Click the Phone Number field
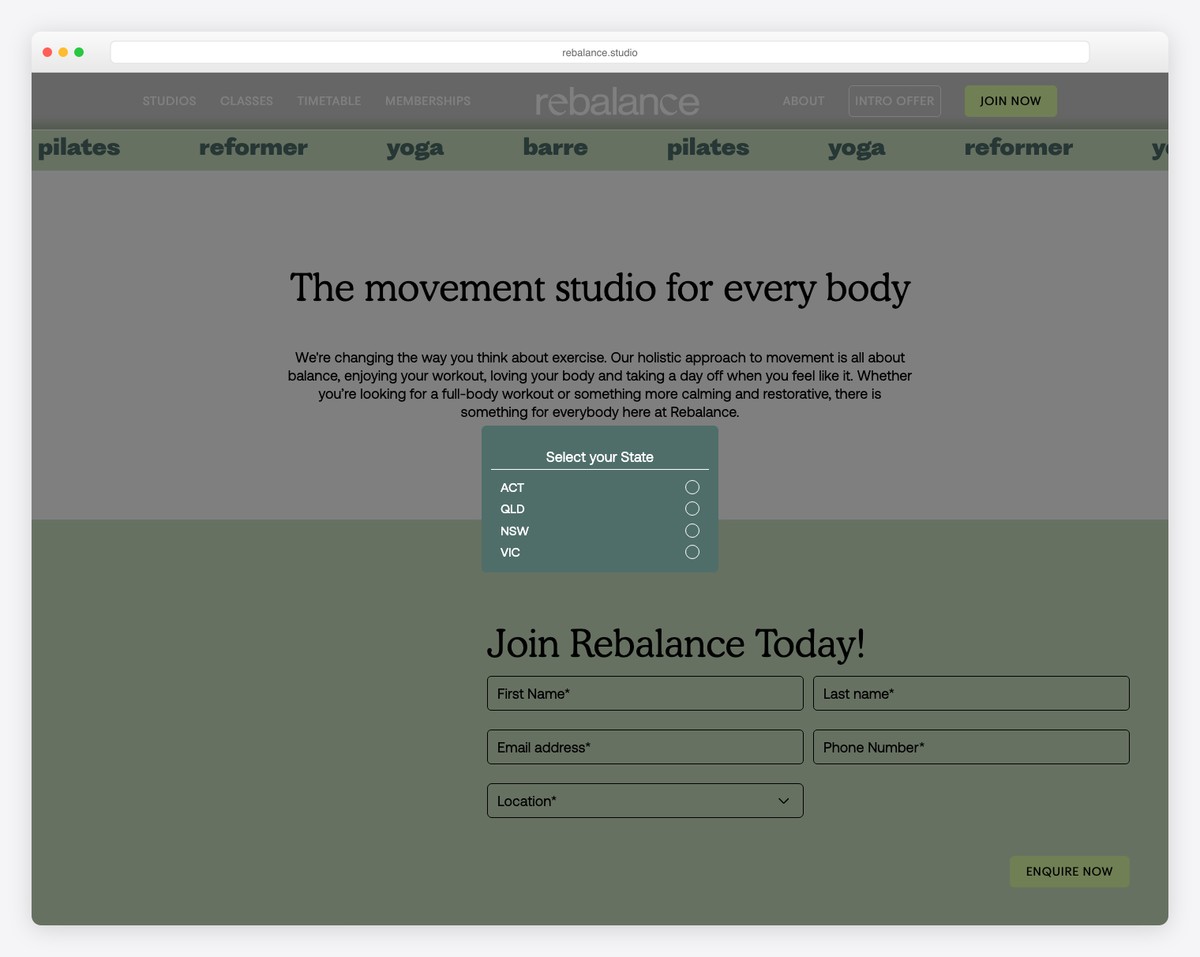Viewport: 1200px width, 957px height. [970, 746]
